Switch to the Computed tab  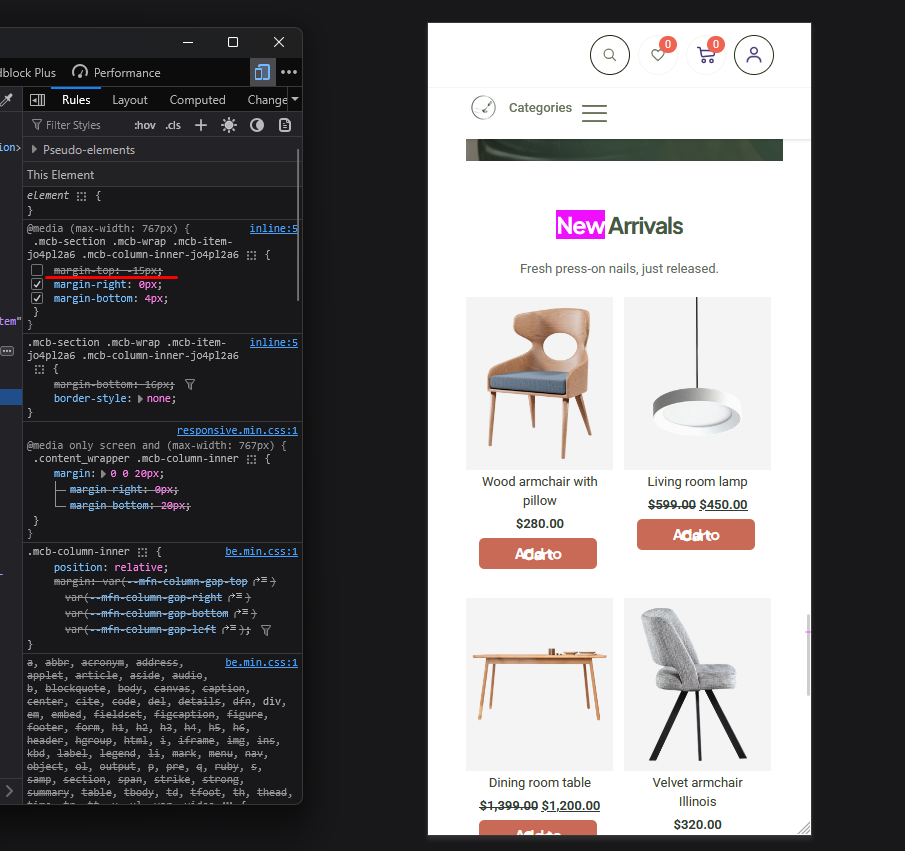coord(197,100)
